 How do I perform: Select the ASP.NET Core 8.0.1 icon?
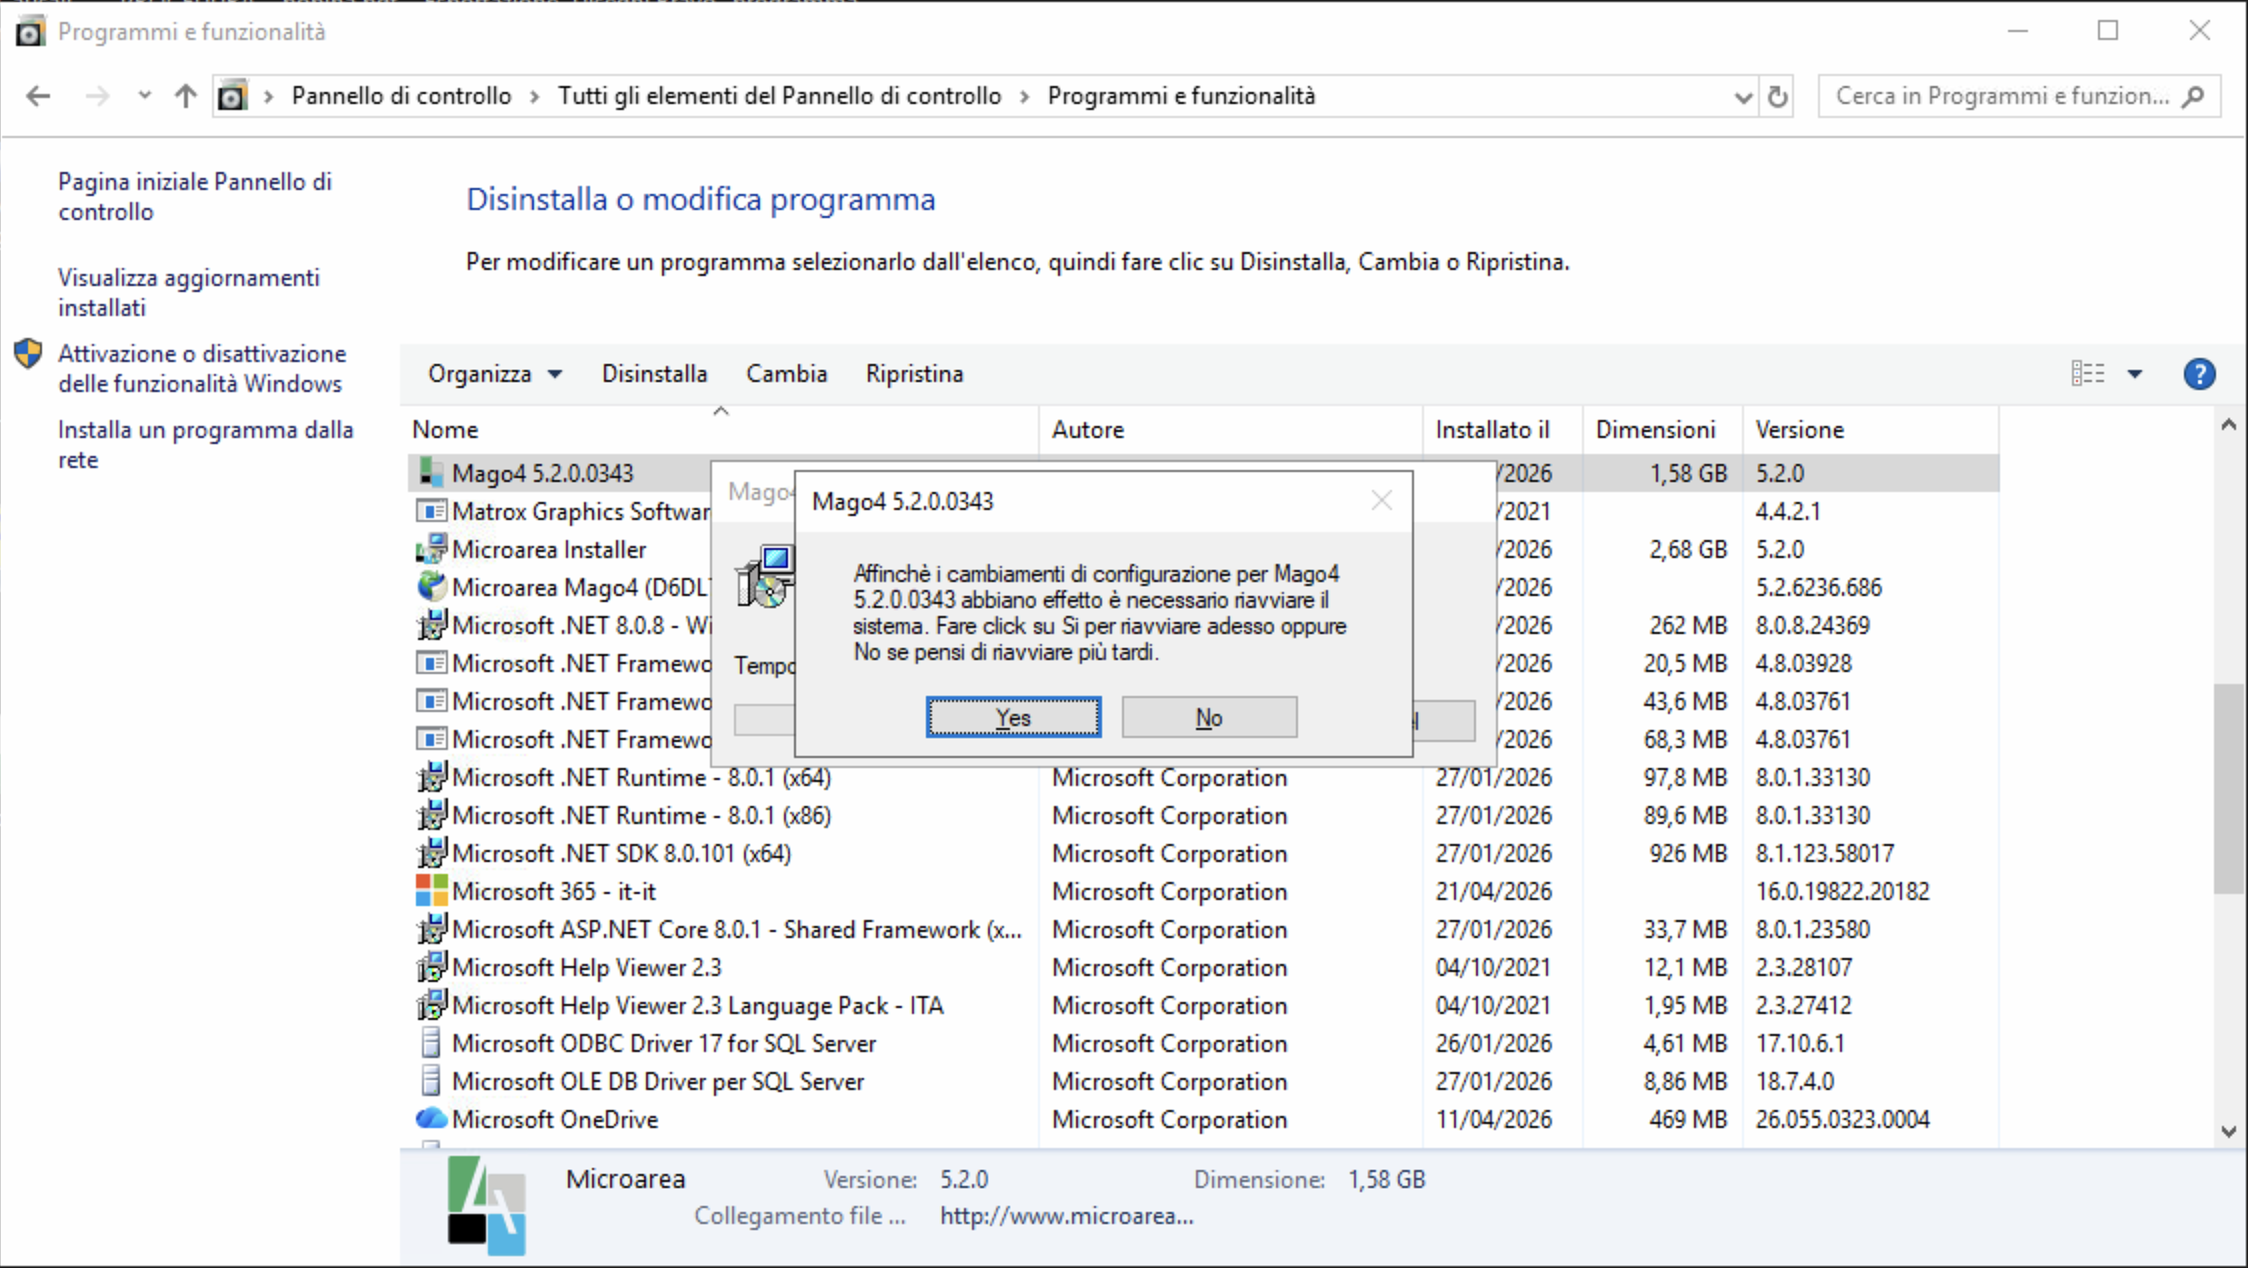(x=431, y=929)
